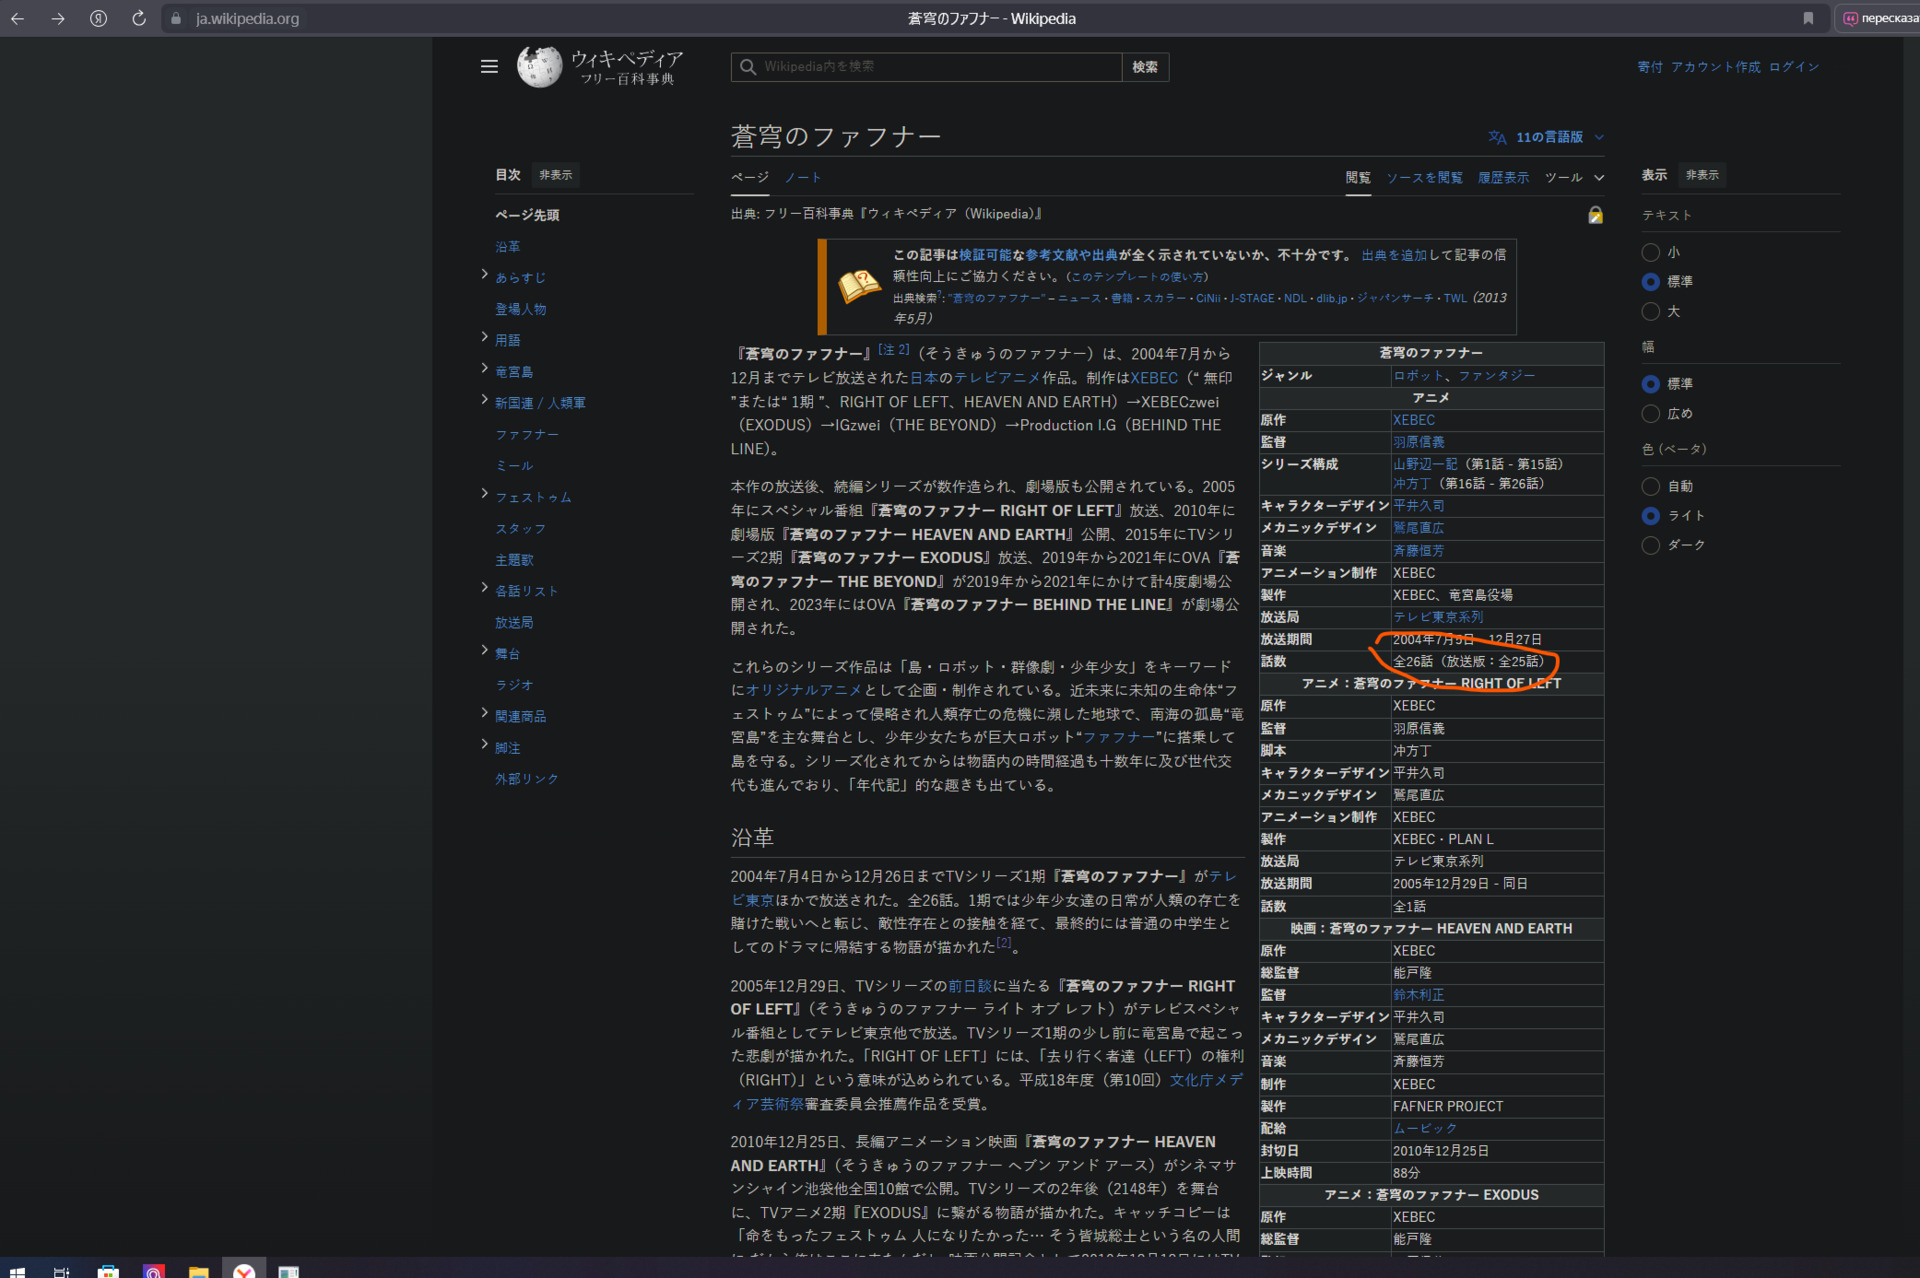The width and height of the screenshot is (1920, 1278).
Task: Hide the 目次 contents sidebar
Action: tap(555, 175)
